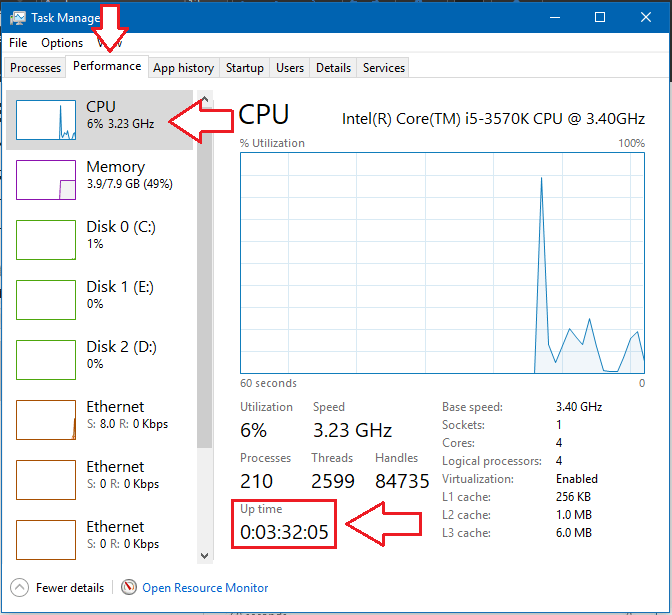Open the Details tab
Viewport: 672px width, 615px height.
pyautogui.click(x=333, y=68)
